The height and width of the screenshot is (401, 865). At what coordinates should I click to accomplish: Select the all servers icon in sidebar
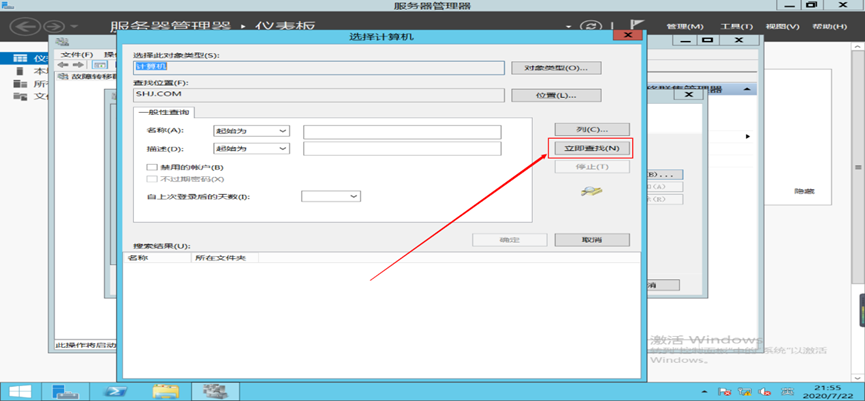tap(20, 84)
